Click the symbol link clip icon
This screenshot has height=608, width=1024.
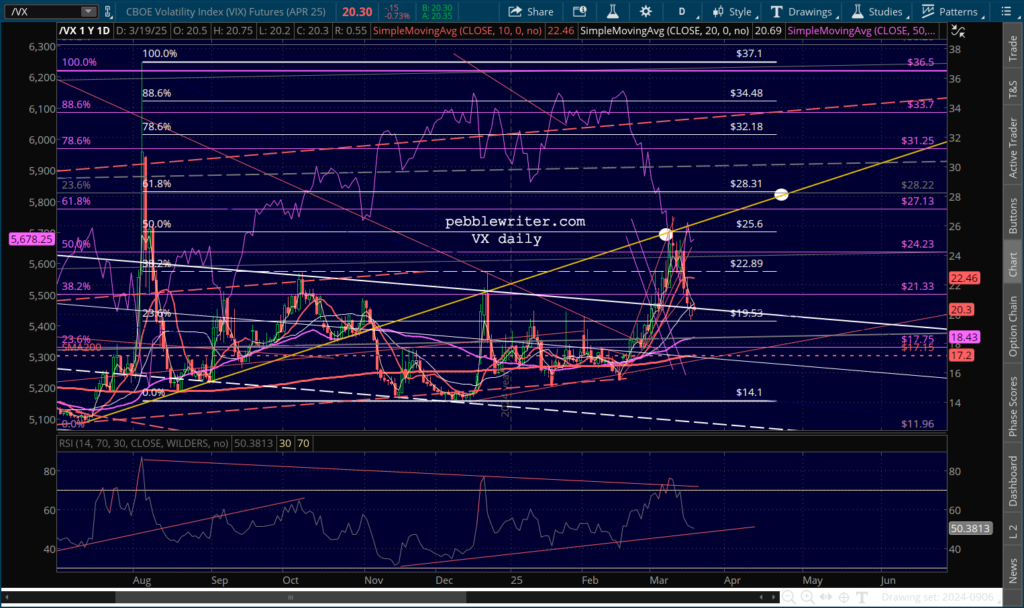[108, 11]
